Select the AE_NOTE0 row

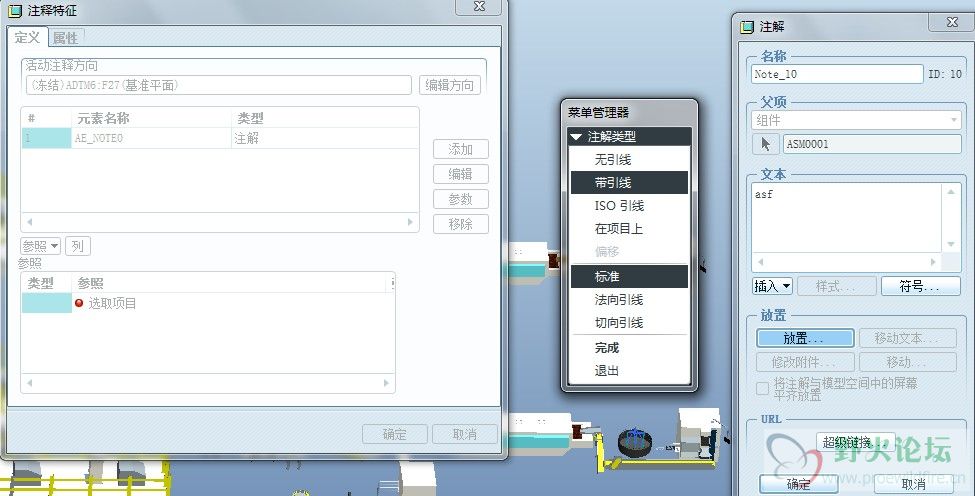click(220, 139)
